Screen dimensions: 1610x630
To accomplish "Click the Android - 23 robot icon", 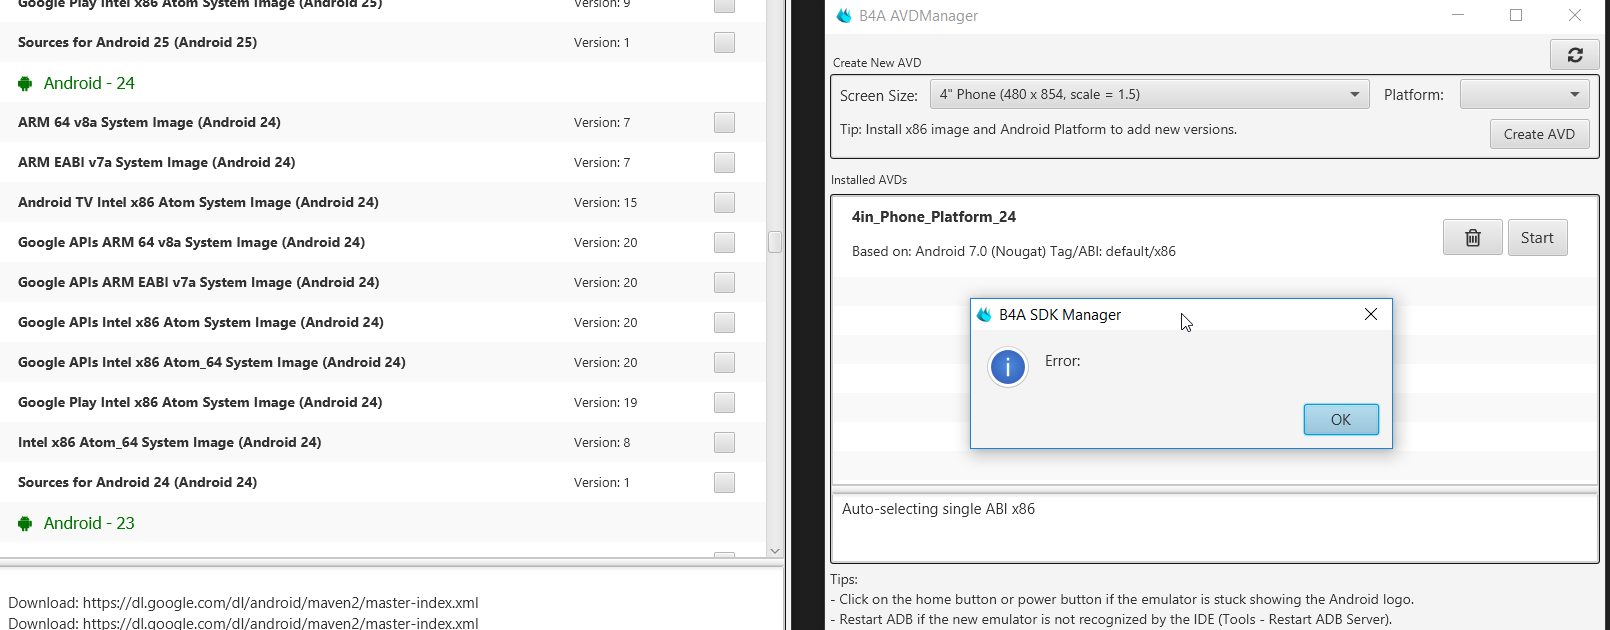I will point(25,524).
